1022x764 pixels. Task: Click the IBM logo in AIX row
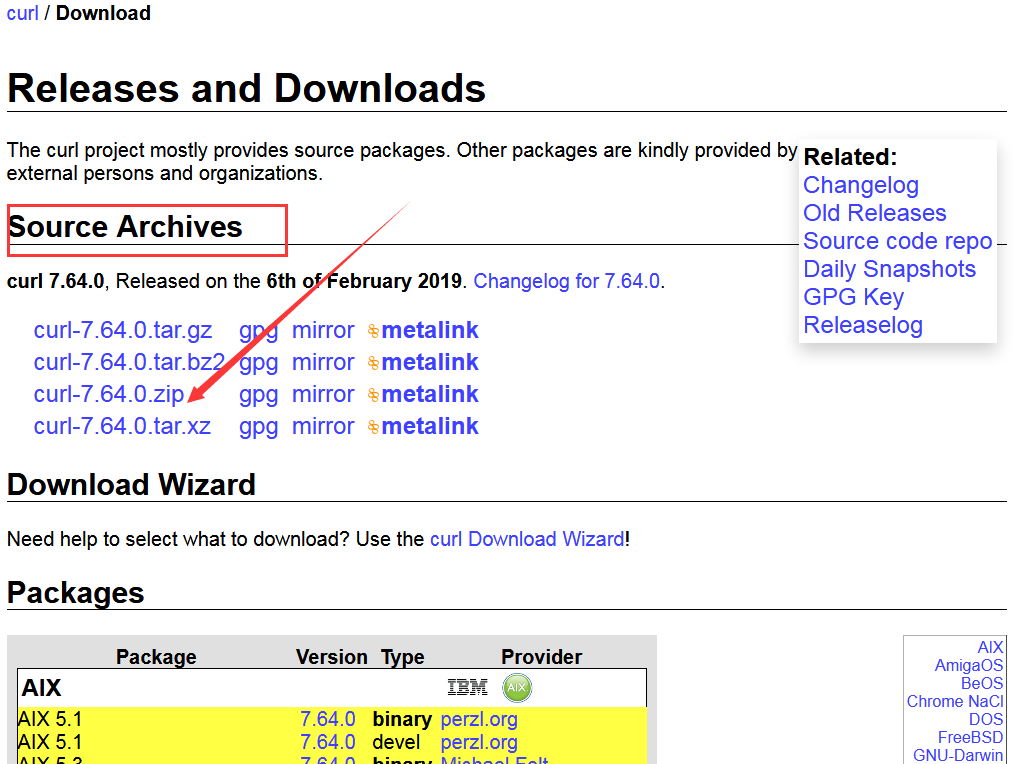[x=467, y=687]
